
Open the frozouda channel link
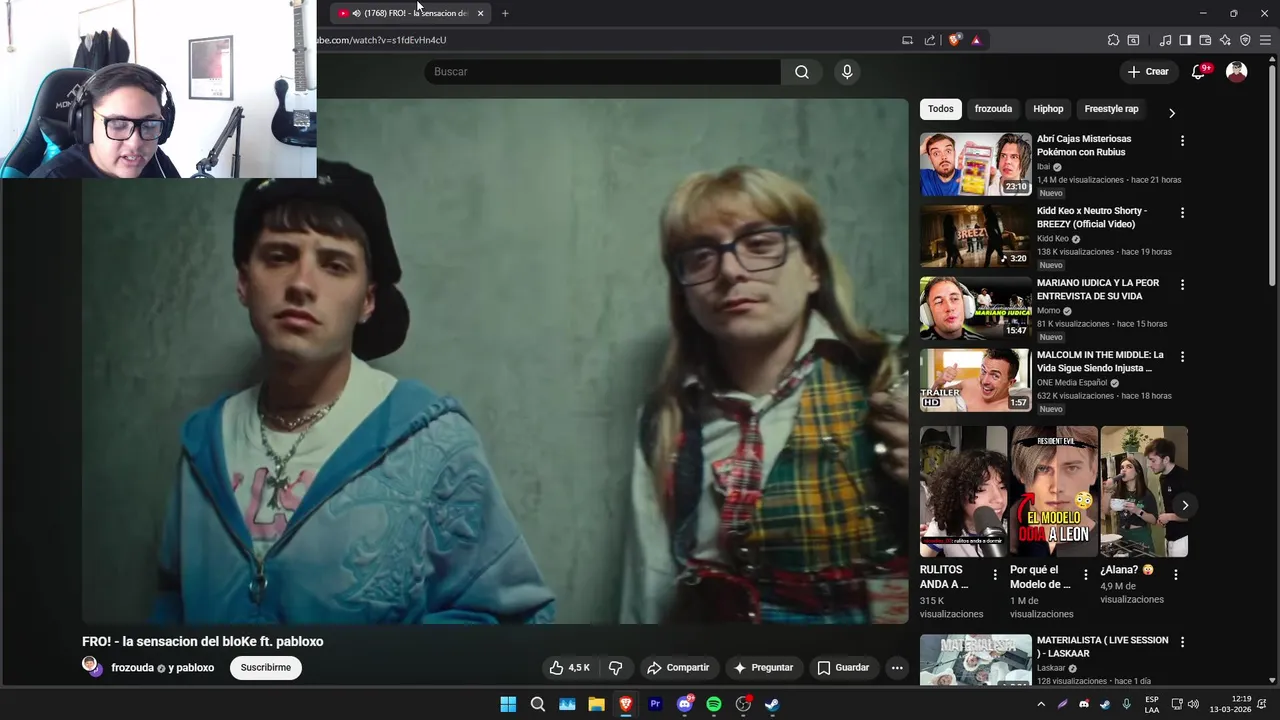click(132, 668)
